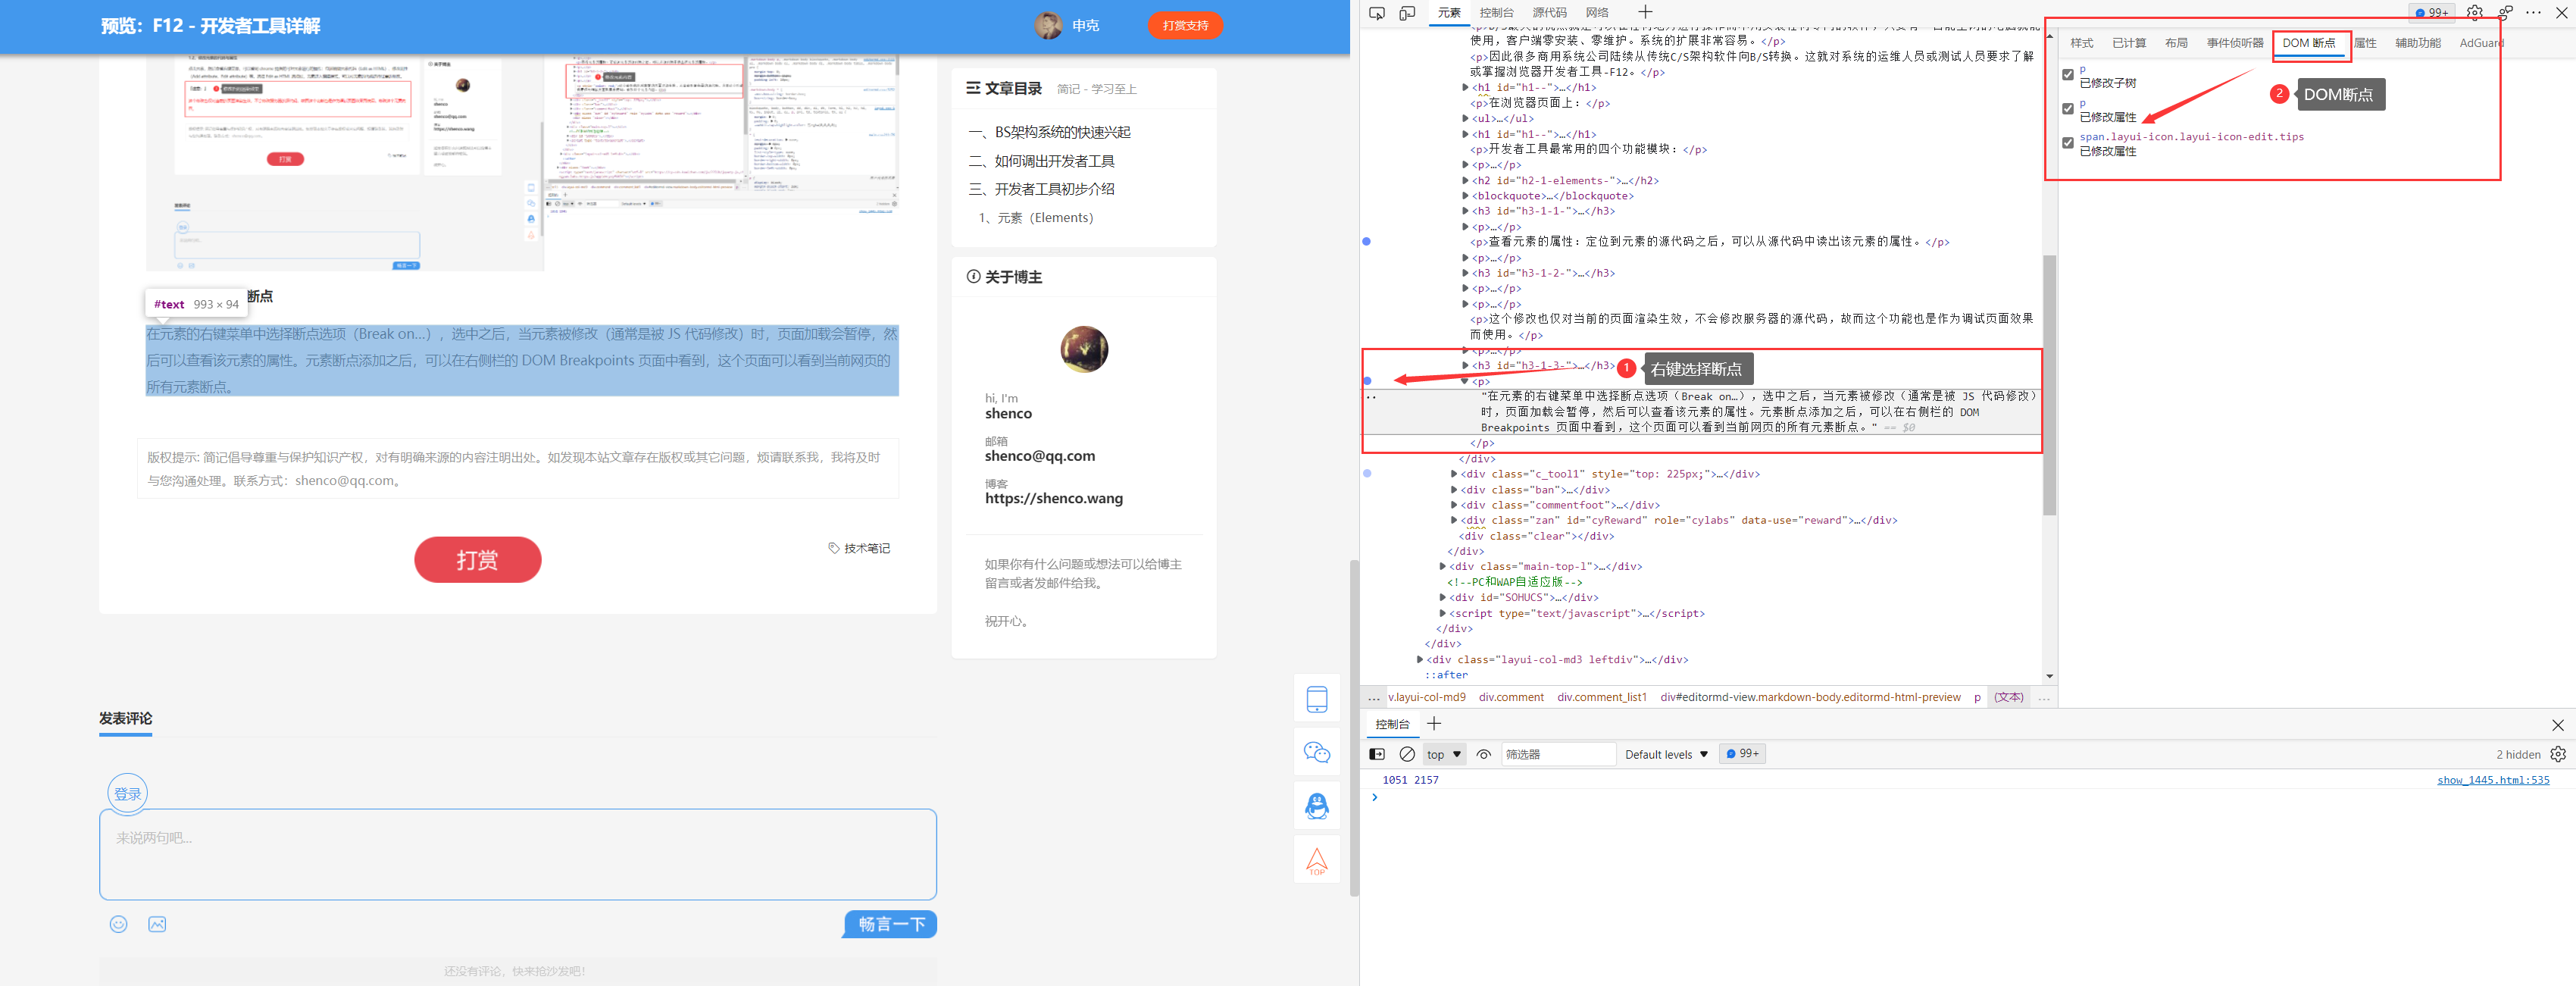Click the 申克 user avatar in the header
This screenshot has width=2576, height=986.
coord(1048,26)
